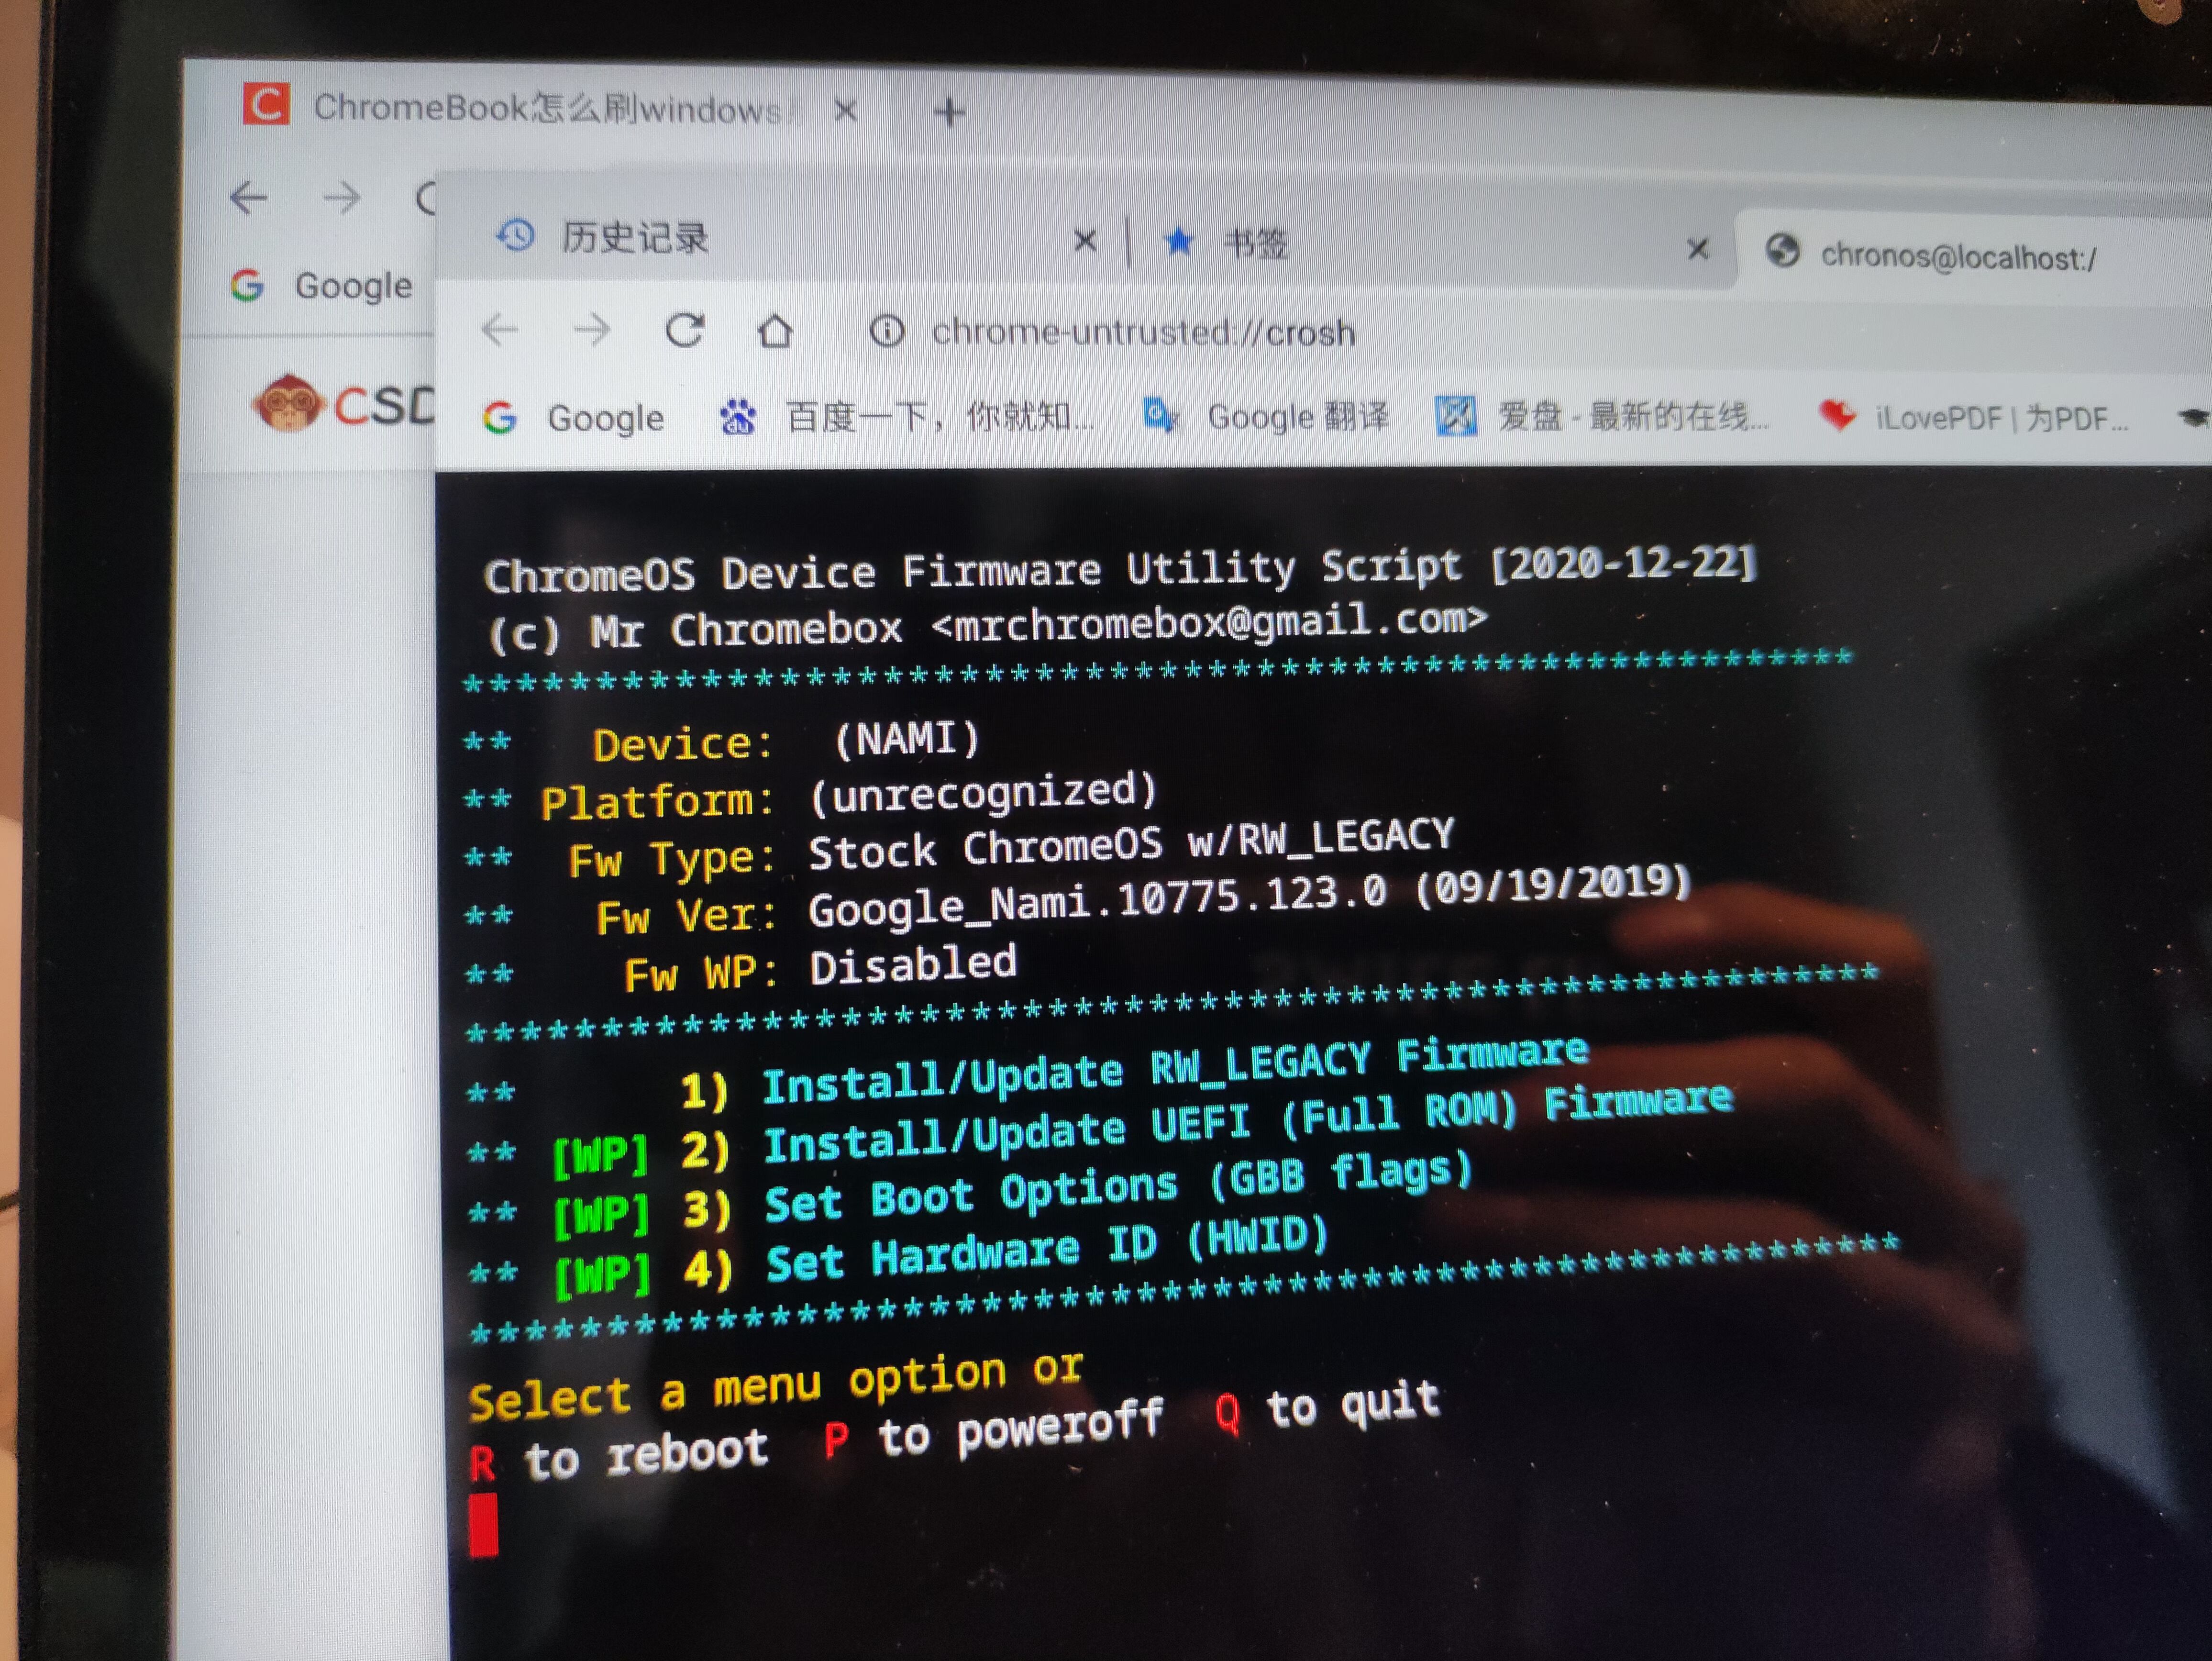The height and width of the screenshot is (1661, 2212).
Task: Click the blue star bookmarks tab icon
Action: point(1179,241)
